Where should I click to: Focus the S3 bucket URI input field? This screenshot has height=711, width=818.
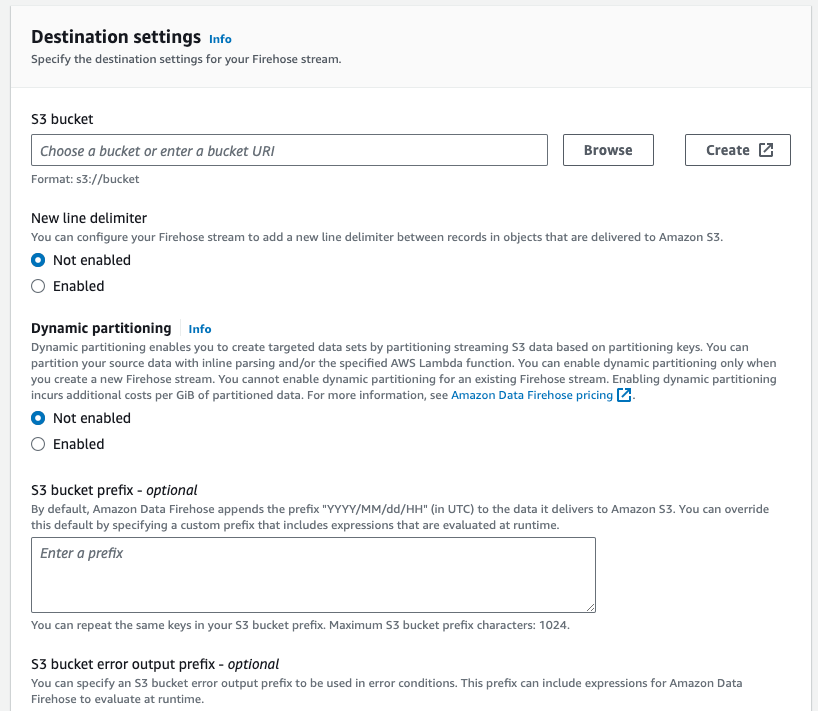[x=290, y=150]
